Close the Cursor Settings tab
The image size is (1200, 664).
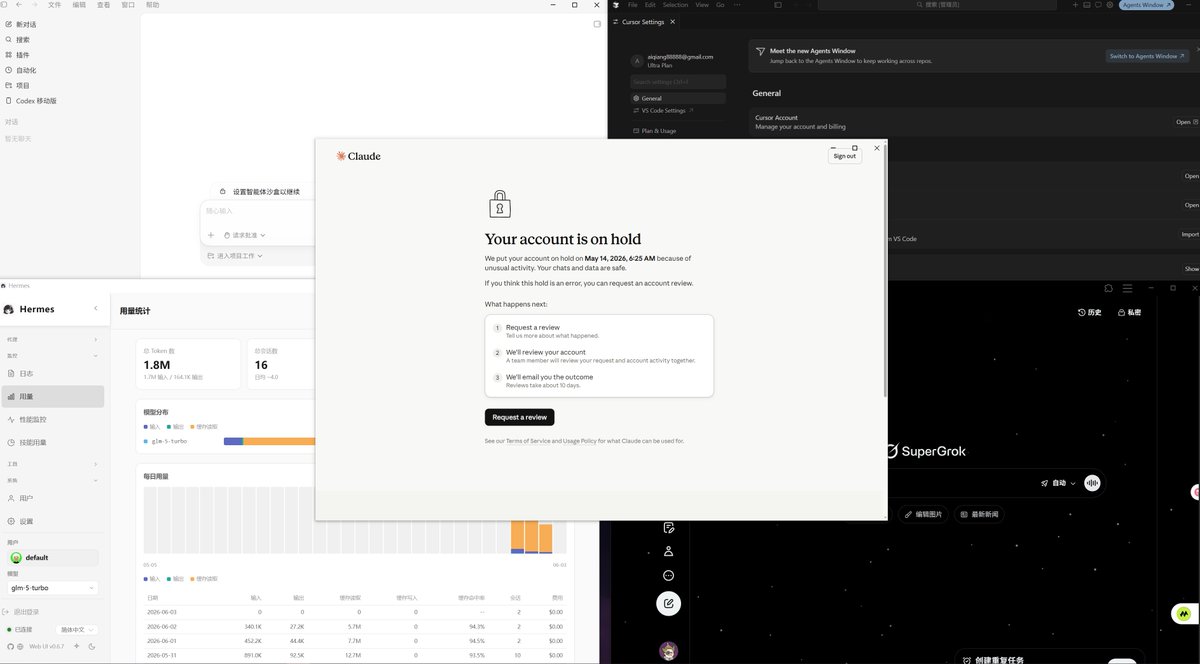673,21
